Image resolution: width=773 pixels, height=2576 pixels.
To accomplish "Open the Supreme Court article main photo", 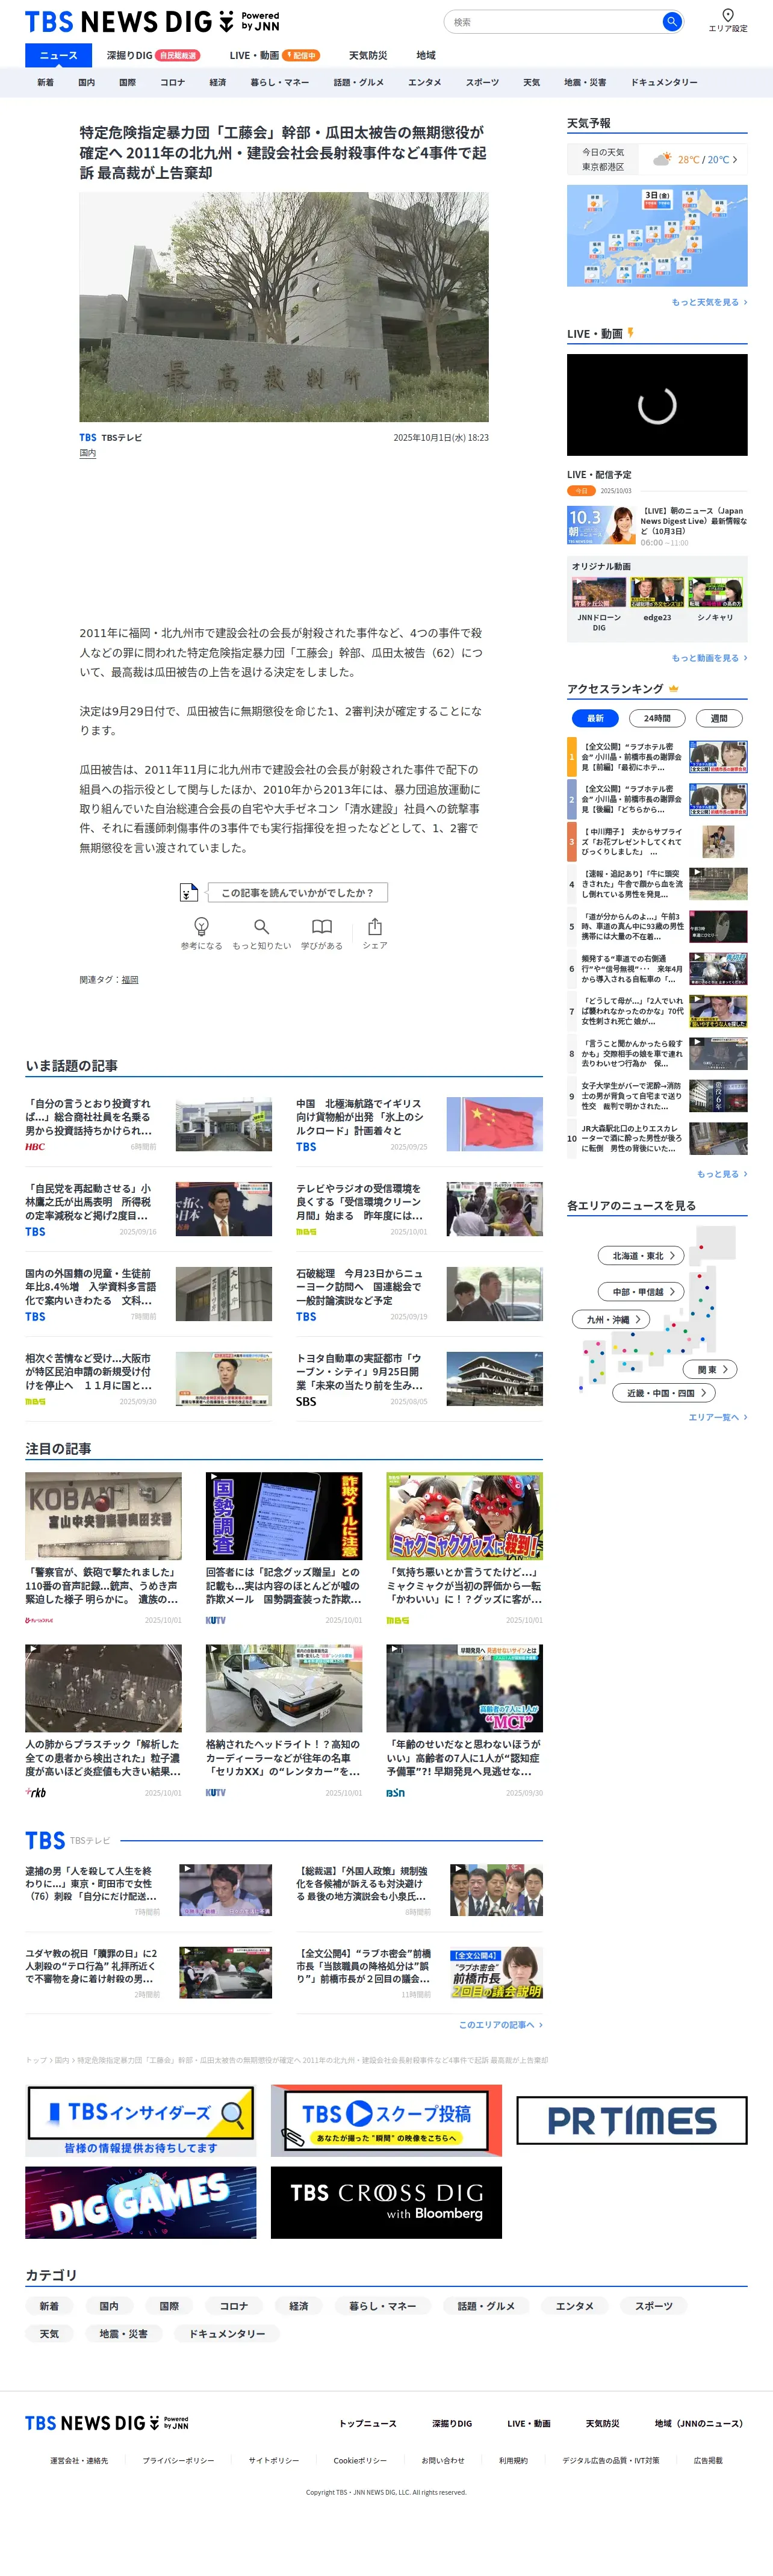I will 284,307.
